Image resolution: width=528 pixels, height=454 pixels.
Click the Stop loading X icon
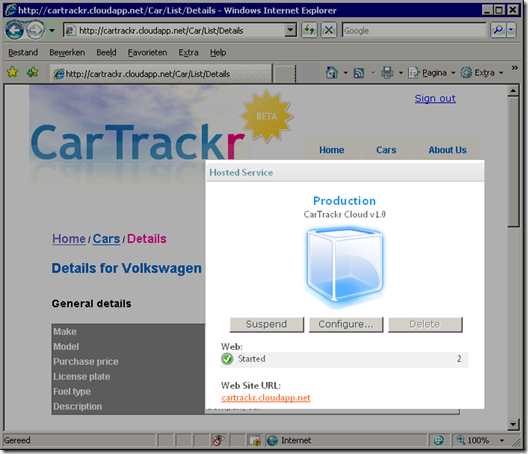click(x=329, y=31)
